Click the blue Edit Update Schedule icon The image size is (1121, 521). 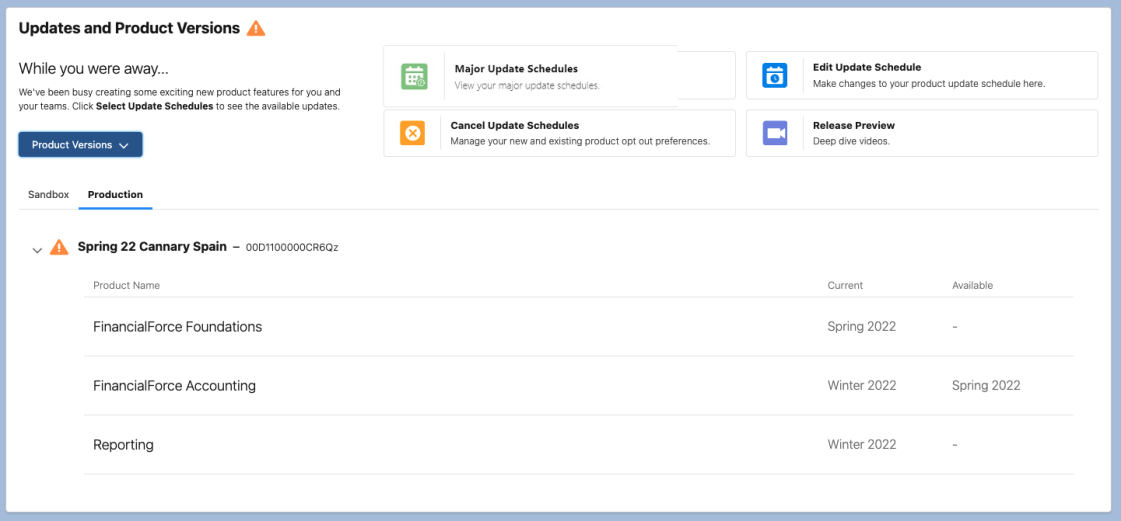coord(775,75)
